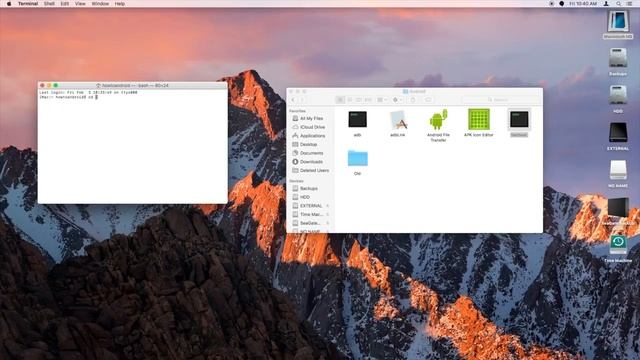
Task: Open All My Files in sidebar
Action: (x=311, y=118)
